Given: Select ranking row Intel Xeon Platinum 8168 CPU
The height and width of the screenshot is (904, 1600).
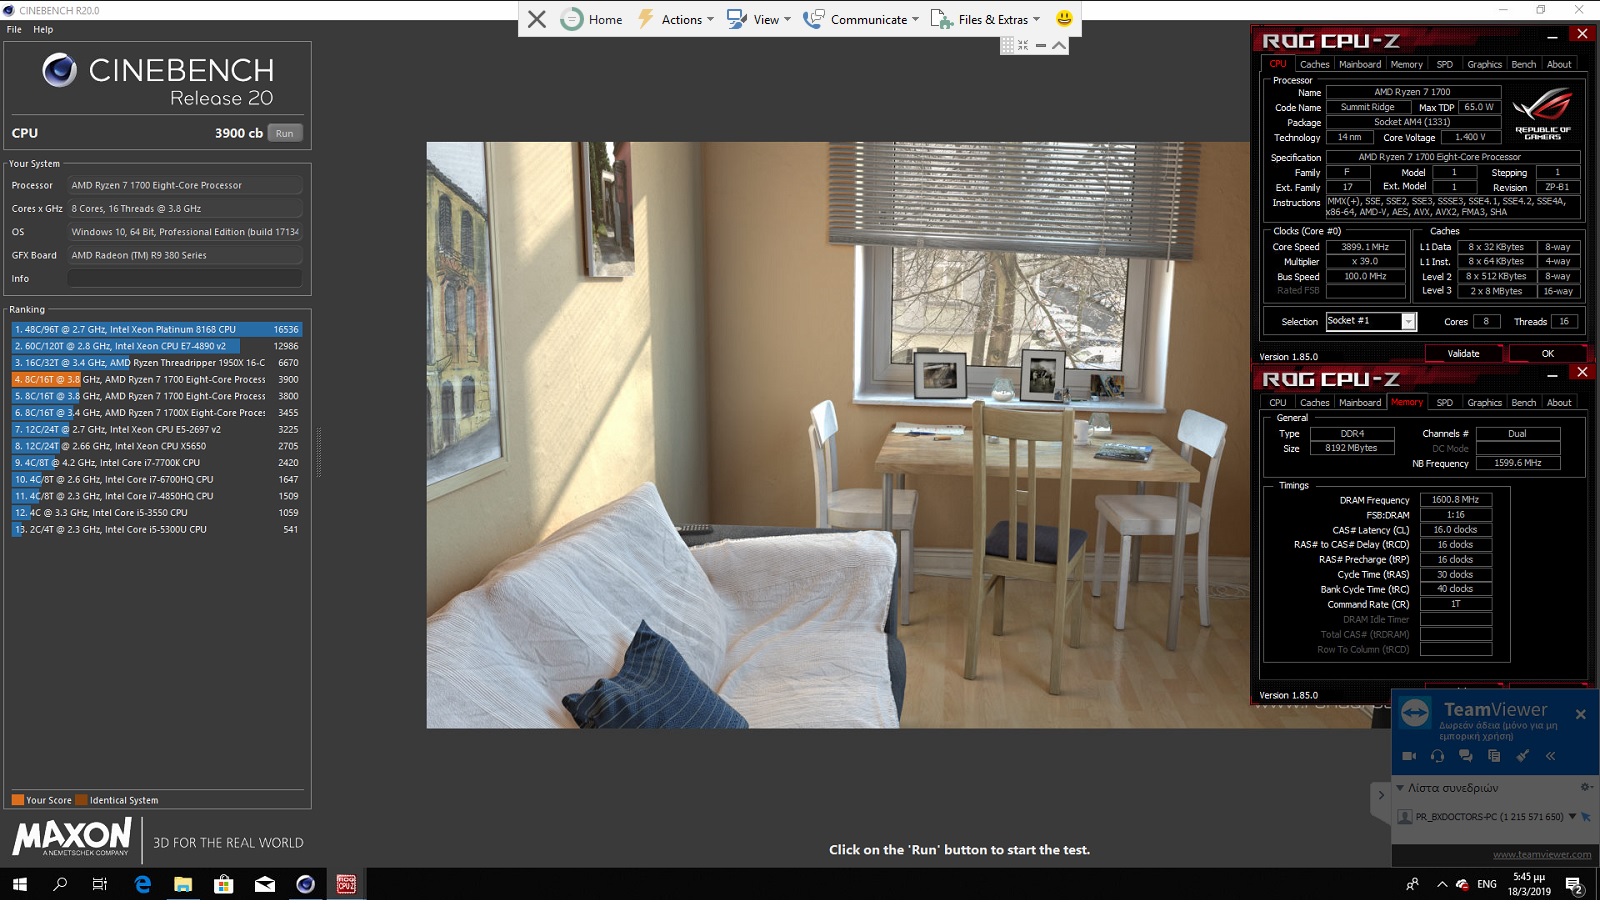Looking at the screenshot, I should tap(156, 329).
